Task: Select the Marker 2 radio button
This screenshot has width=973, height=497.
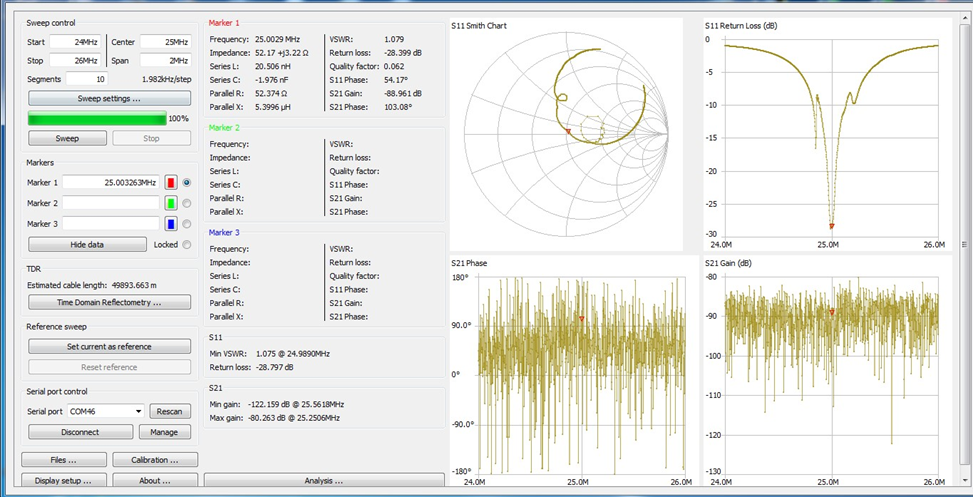Action: pyautogui.click(x=187, y=203)
